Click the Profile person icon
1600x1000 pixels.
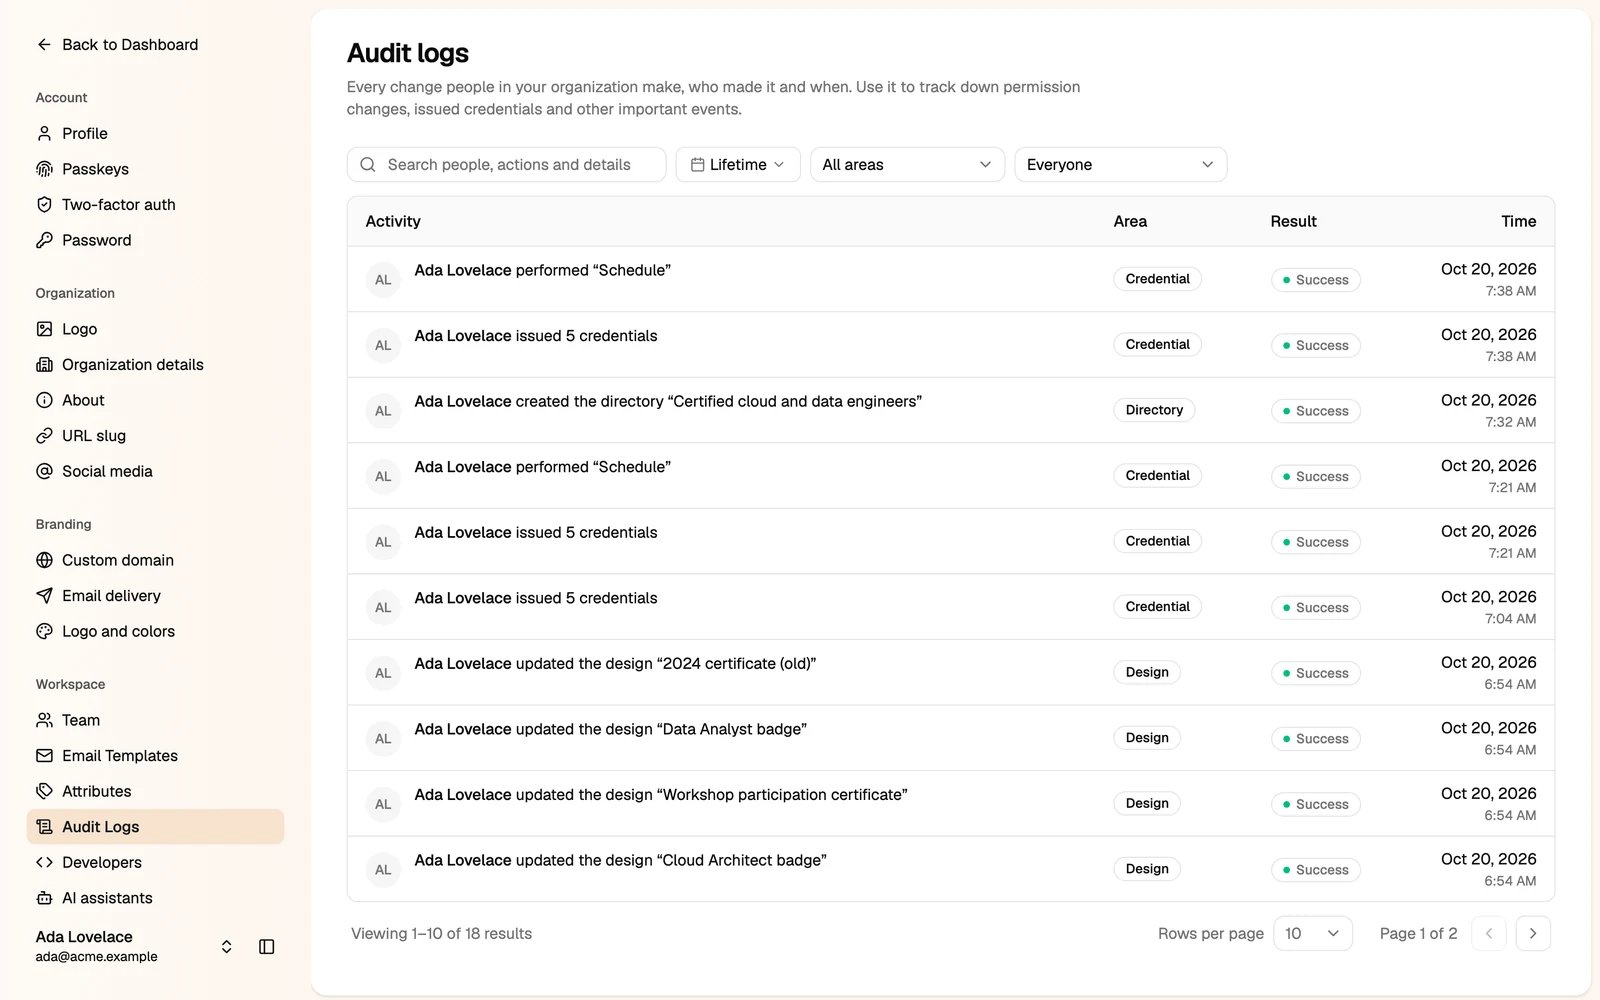click(x=44, y=133)
